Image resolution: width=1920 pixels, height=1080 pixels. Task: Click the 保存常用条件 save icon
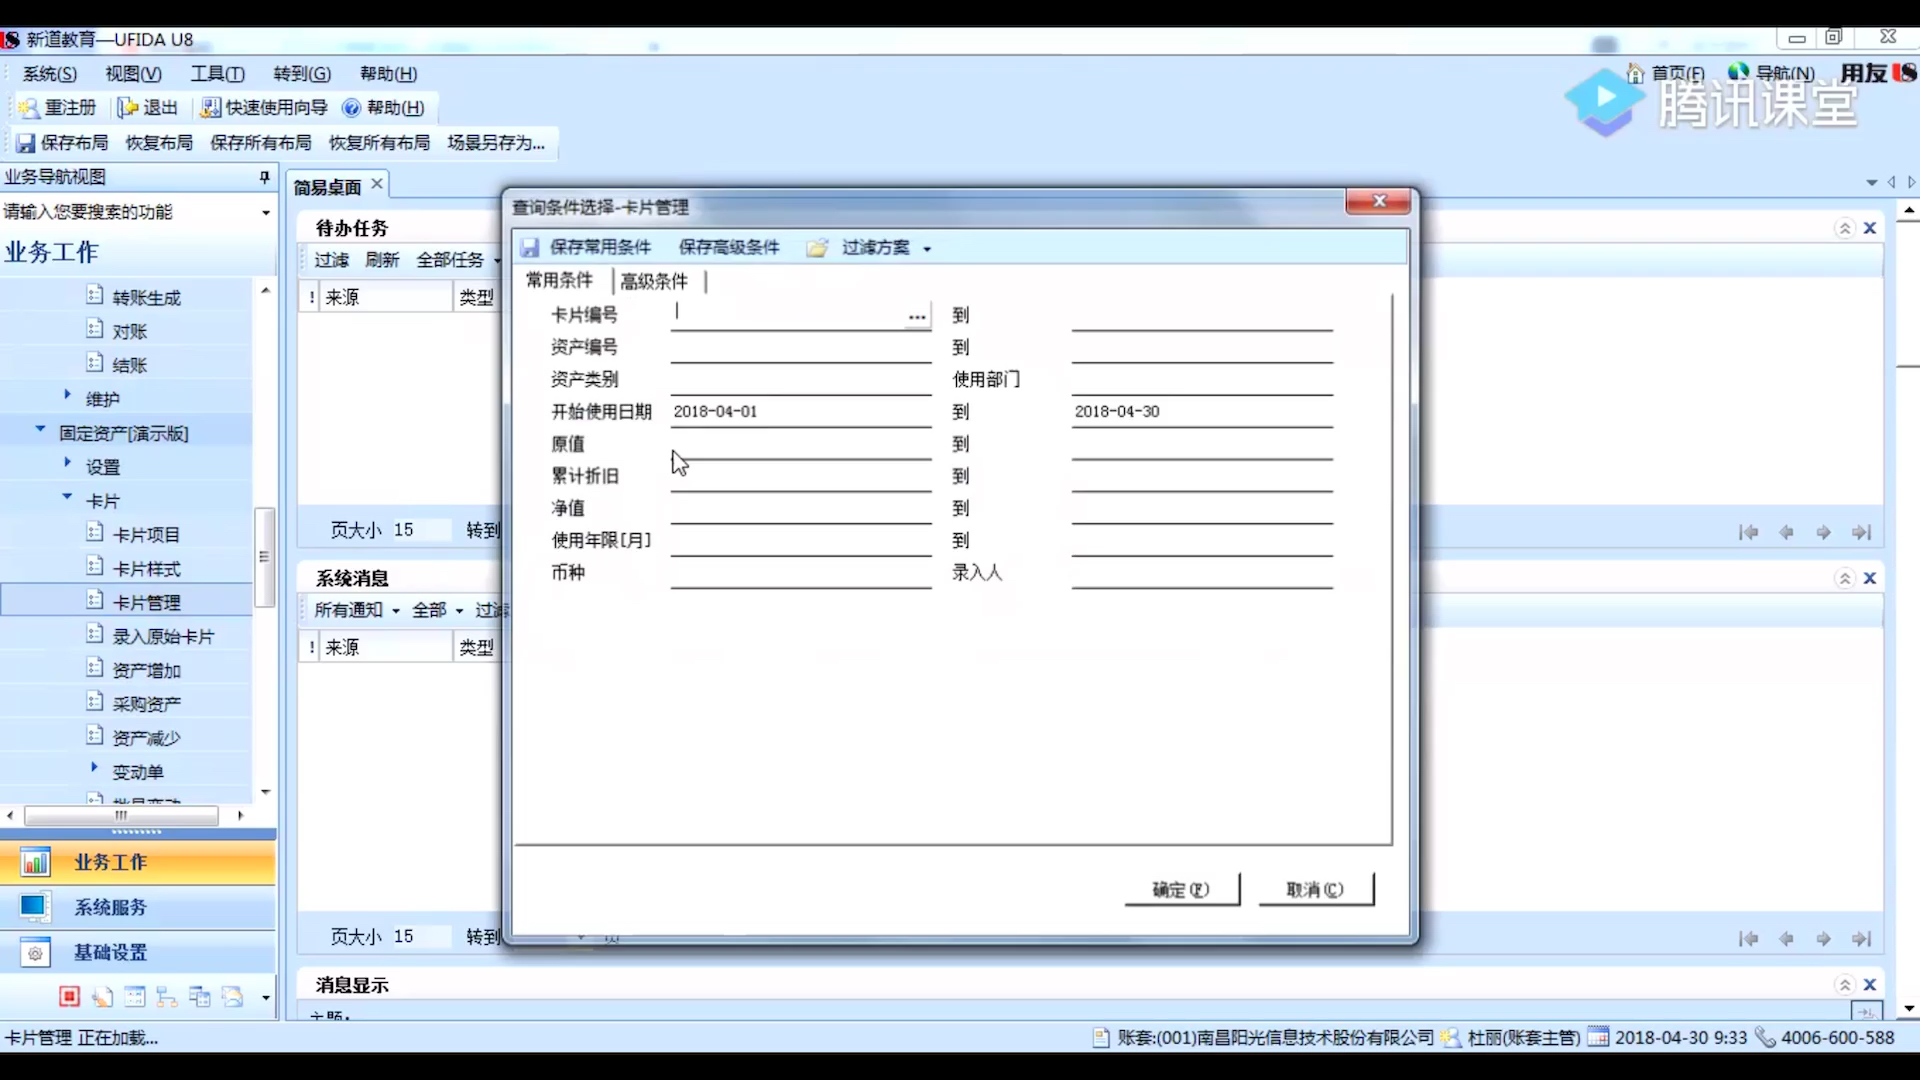point(530,248)
